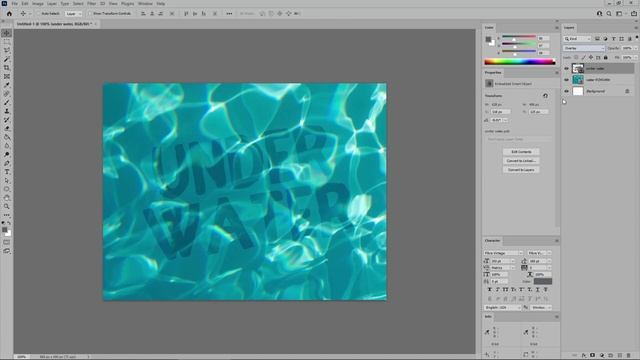The height and width of the screenshot is (360, 640).
Task: Open the Image menu
Action: 38,4
